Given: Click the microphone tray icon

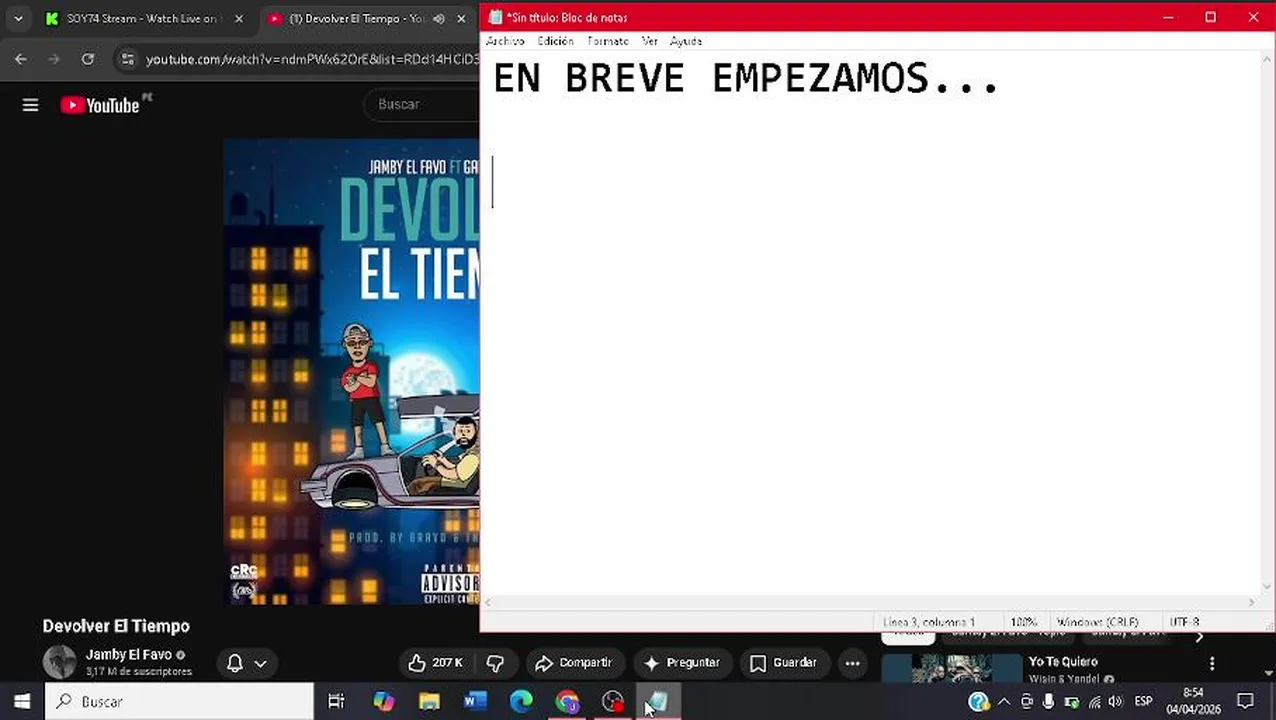Looking at the screenshot, I should pos(1048,702).
